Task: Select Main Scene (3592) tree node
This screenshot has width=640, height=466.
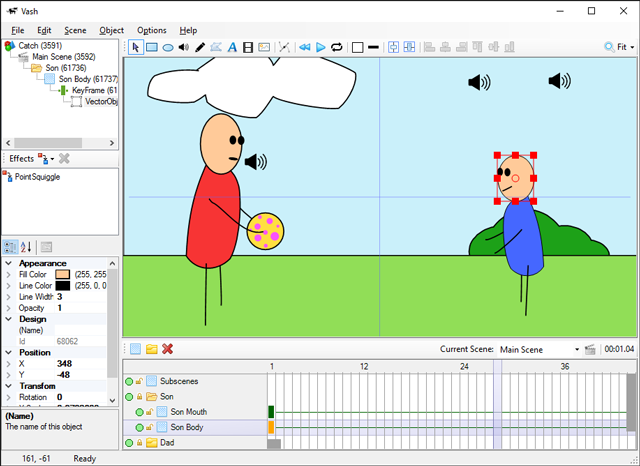Action: click(x=64, y=57)
